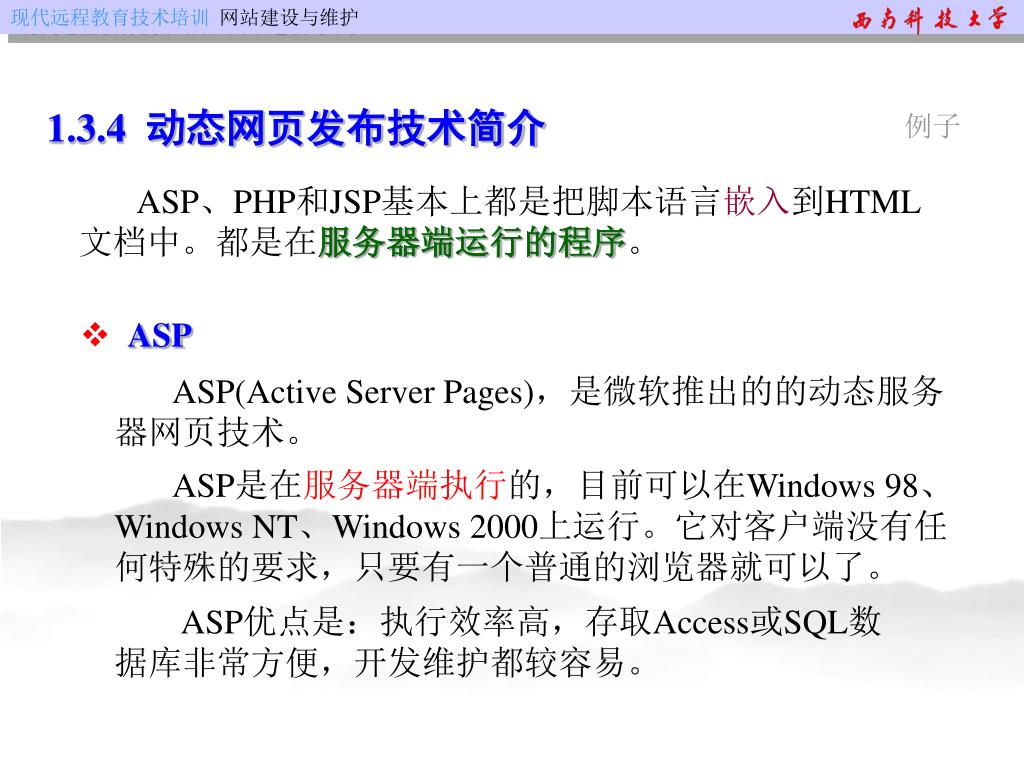This screenshot has height=768, width=1024.
Task: Click the blue ASP subheading
Action: point(160,336)
